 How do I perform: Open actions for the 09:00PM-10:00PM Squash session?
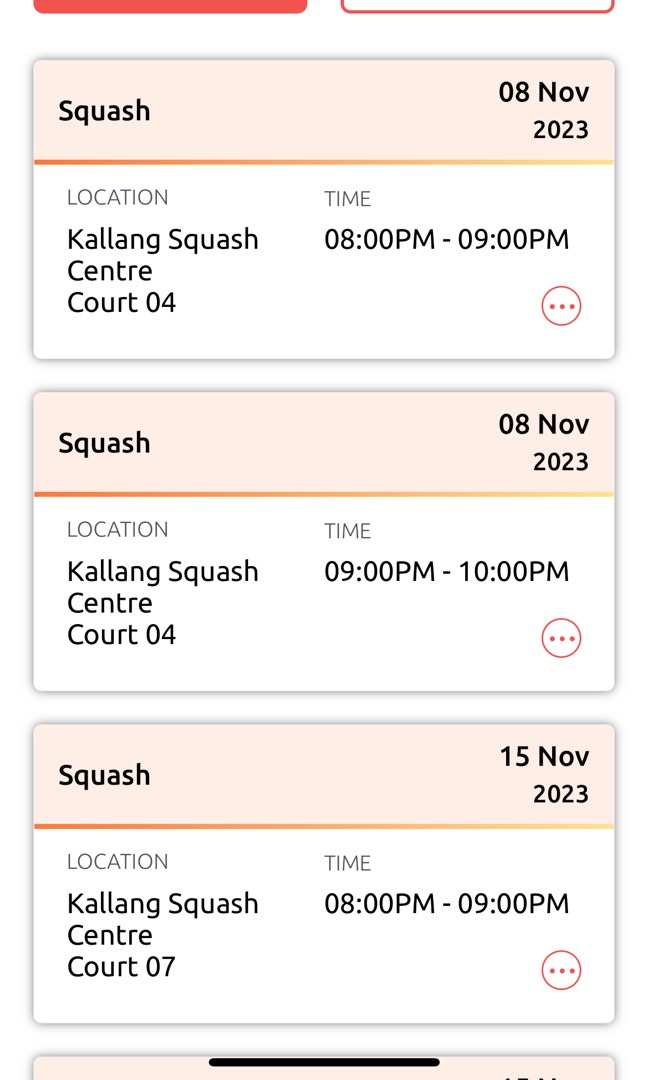pyautogui.click(x=561, y=638)
